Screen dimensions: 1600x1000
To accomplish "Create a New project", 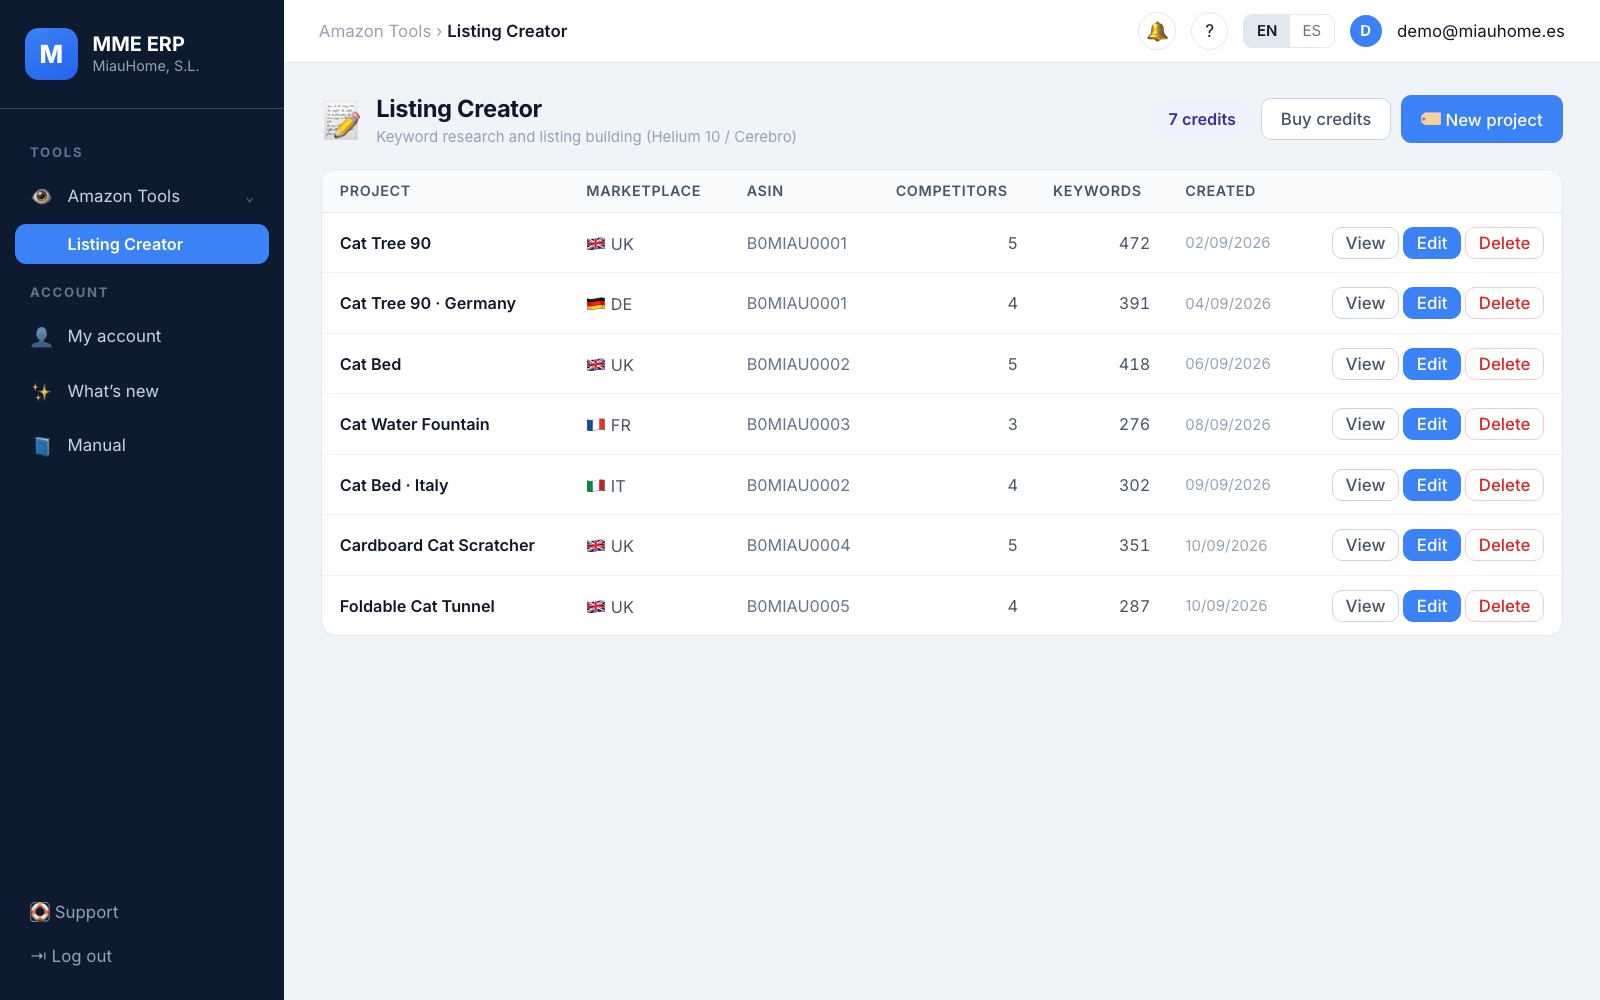I will click(x=1481, y=119).
